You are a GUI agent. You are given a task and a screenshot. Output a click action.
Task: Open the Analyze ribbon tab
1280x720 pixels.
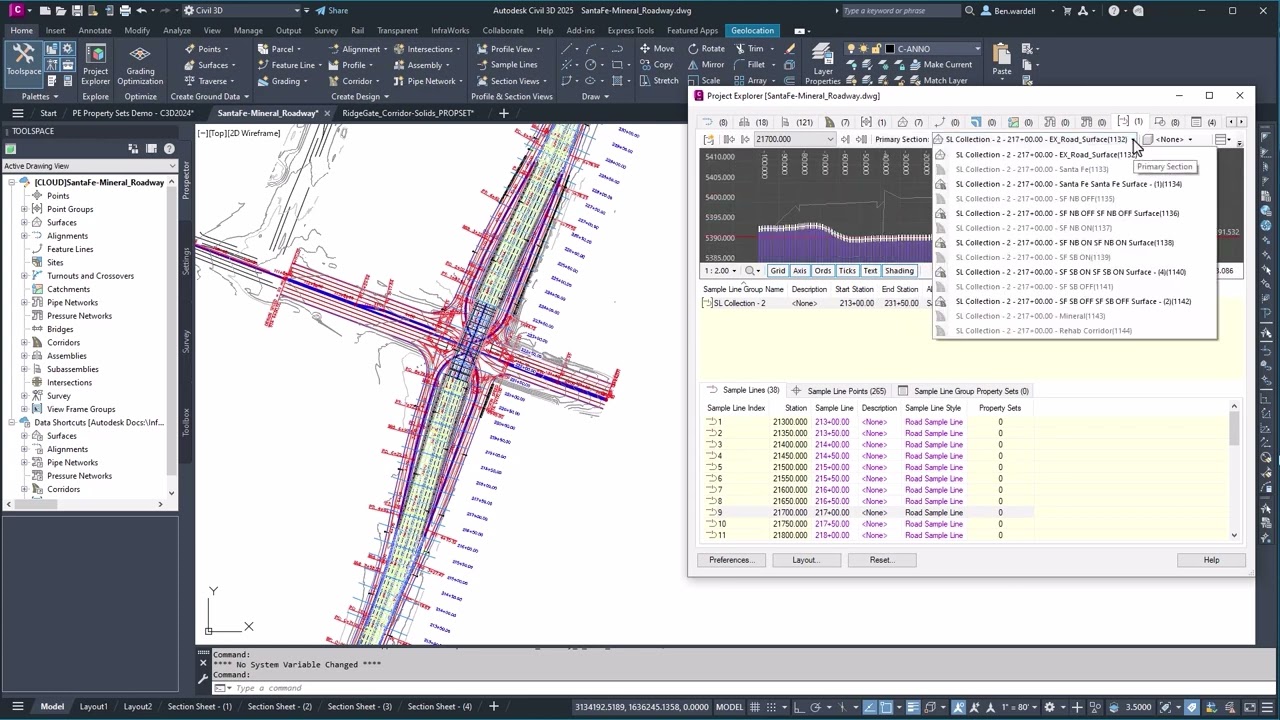coord(177,30)
